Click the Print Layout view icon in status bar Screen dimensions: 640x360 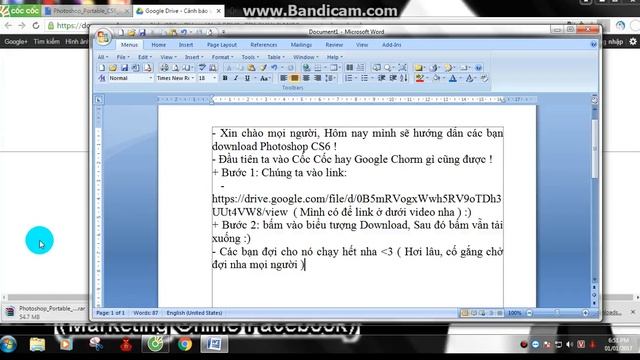464,313
